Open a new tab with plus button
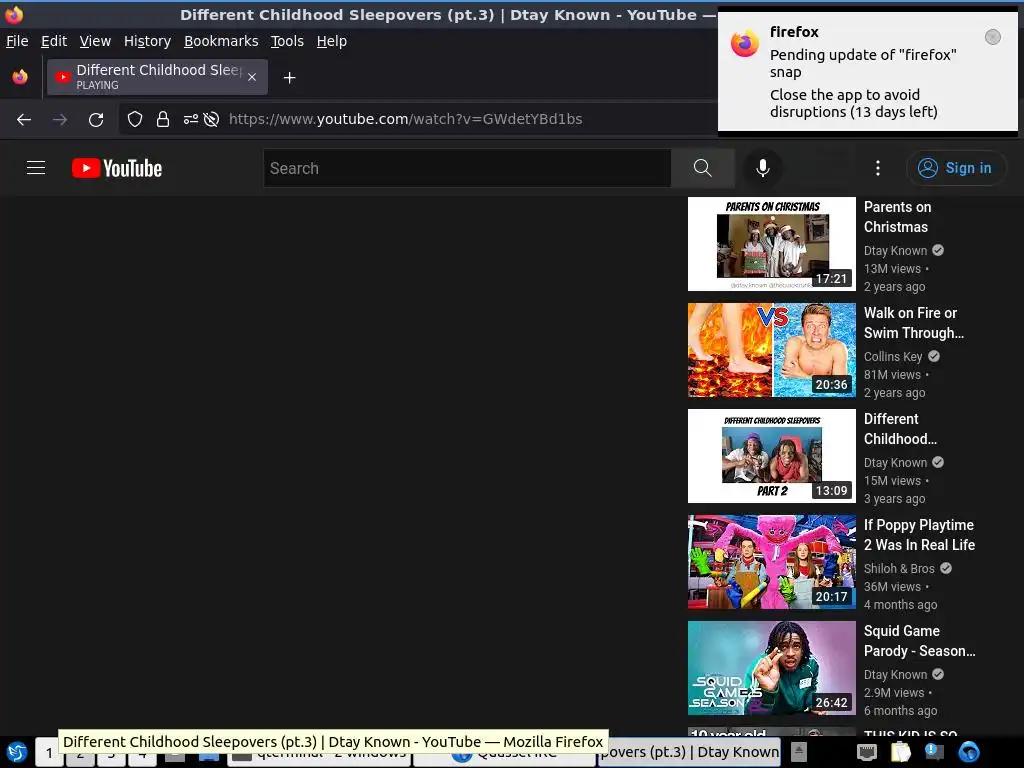This screenshot has width=1024, height=768. pyautogui.click(x=289, y=78)
